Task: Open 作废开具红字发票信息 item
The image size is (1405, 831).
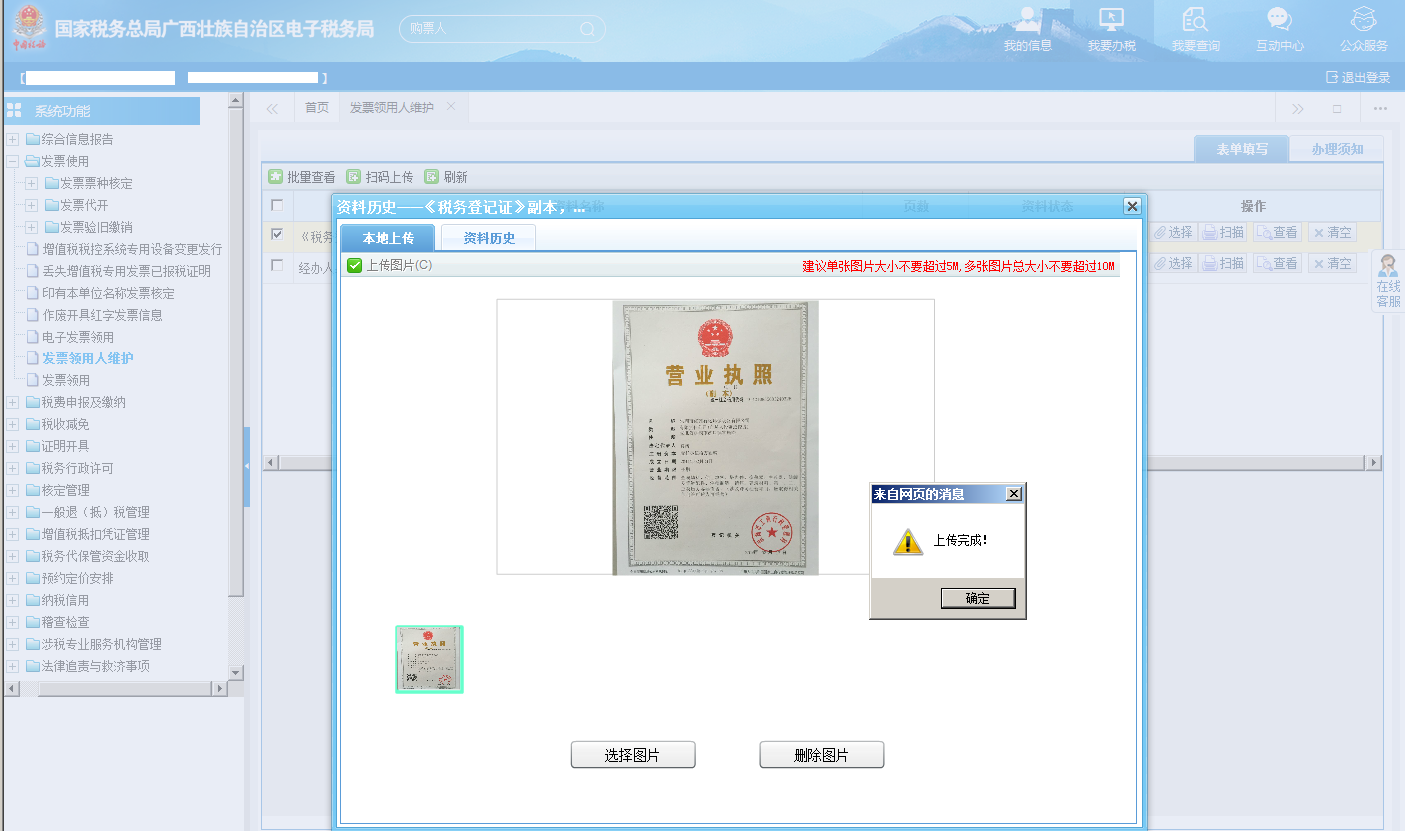Action: click(x=102, y=315)
